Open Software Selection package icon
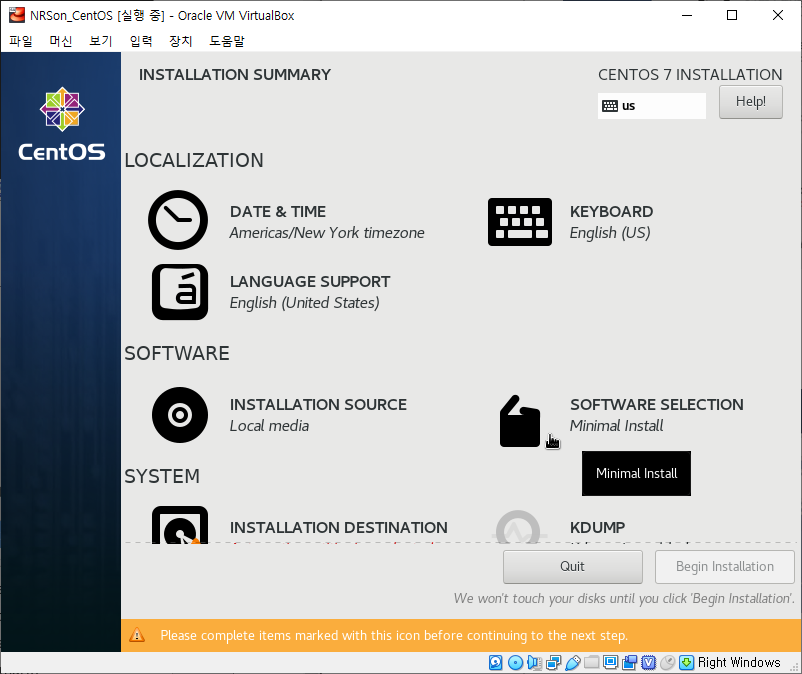The height and width of the screenshot is (674, 802). [520, 421]
